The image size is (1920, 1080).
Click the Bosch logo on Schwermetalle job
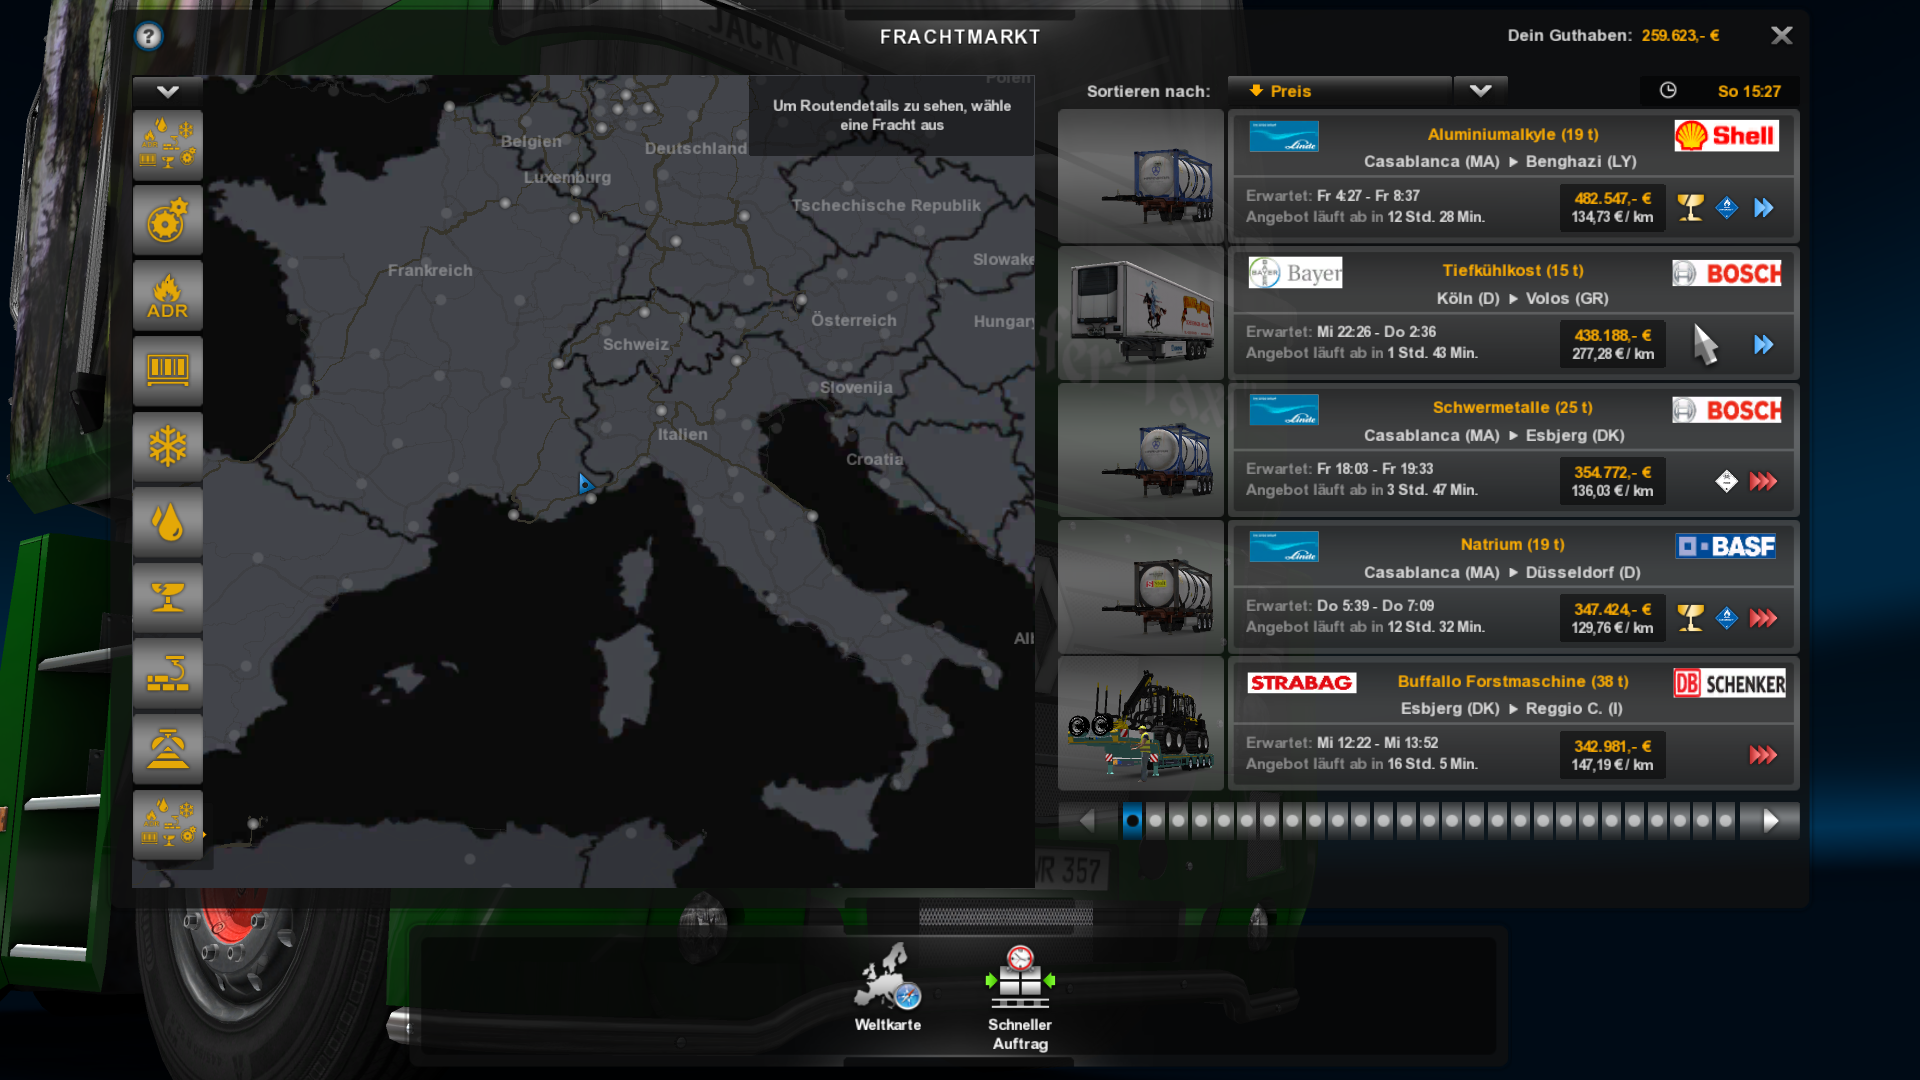tap(1727, 410)
